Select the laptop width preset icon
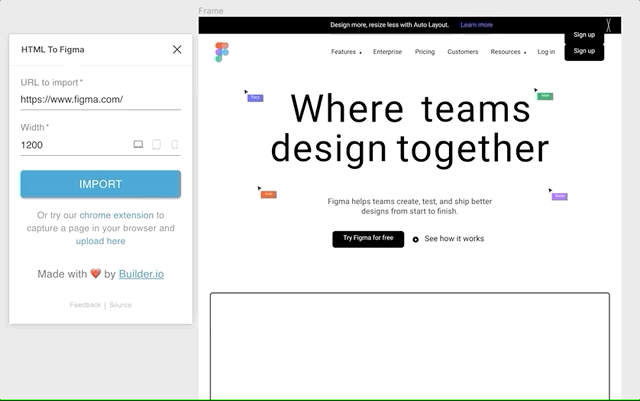Image resolution: width=640 pixels, height=401 pixels. [138, 145]
